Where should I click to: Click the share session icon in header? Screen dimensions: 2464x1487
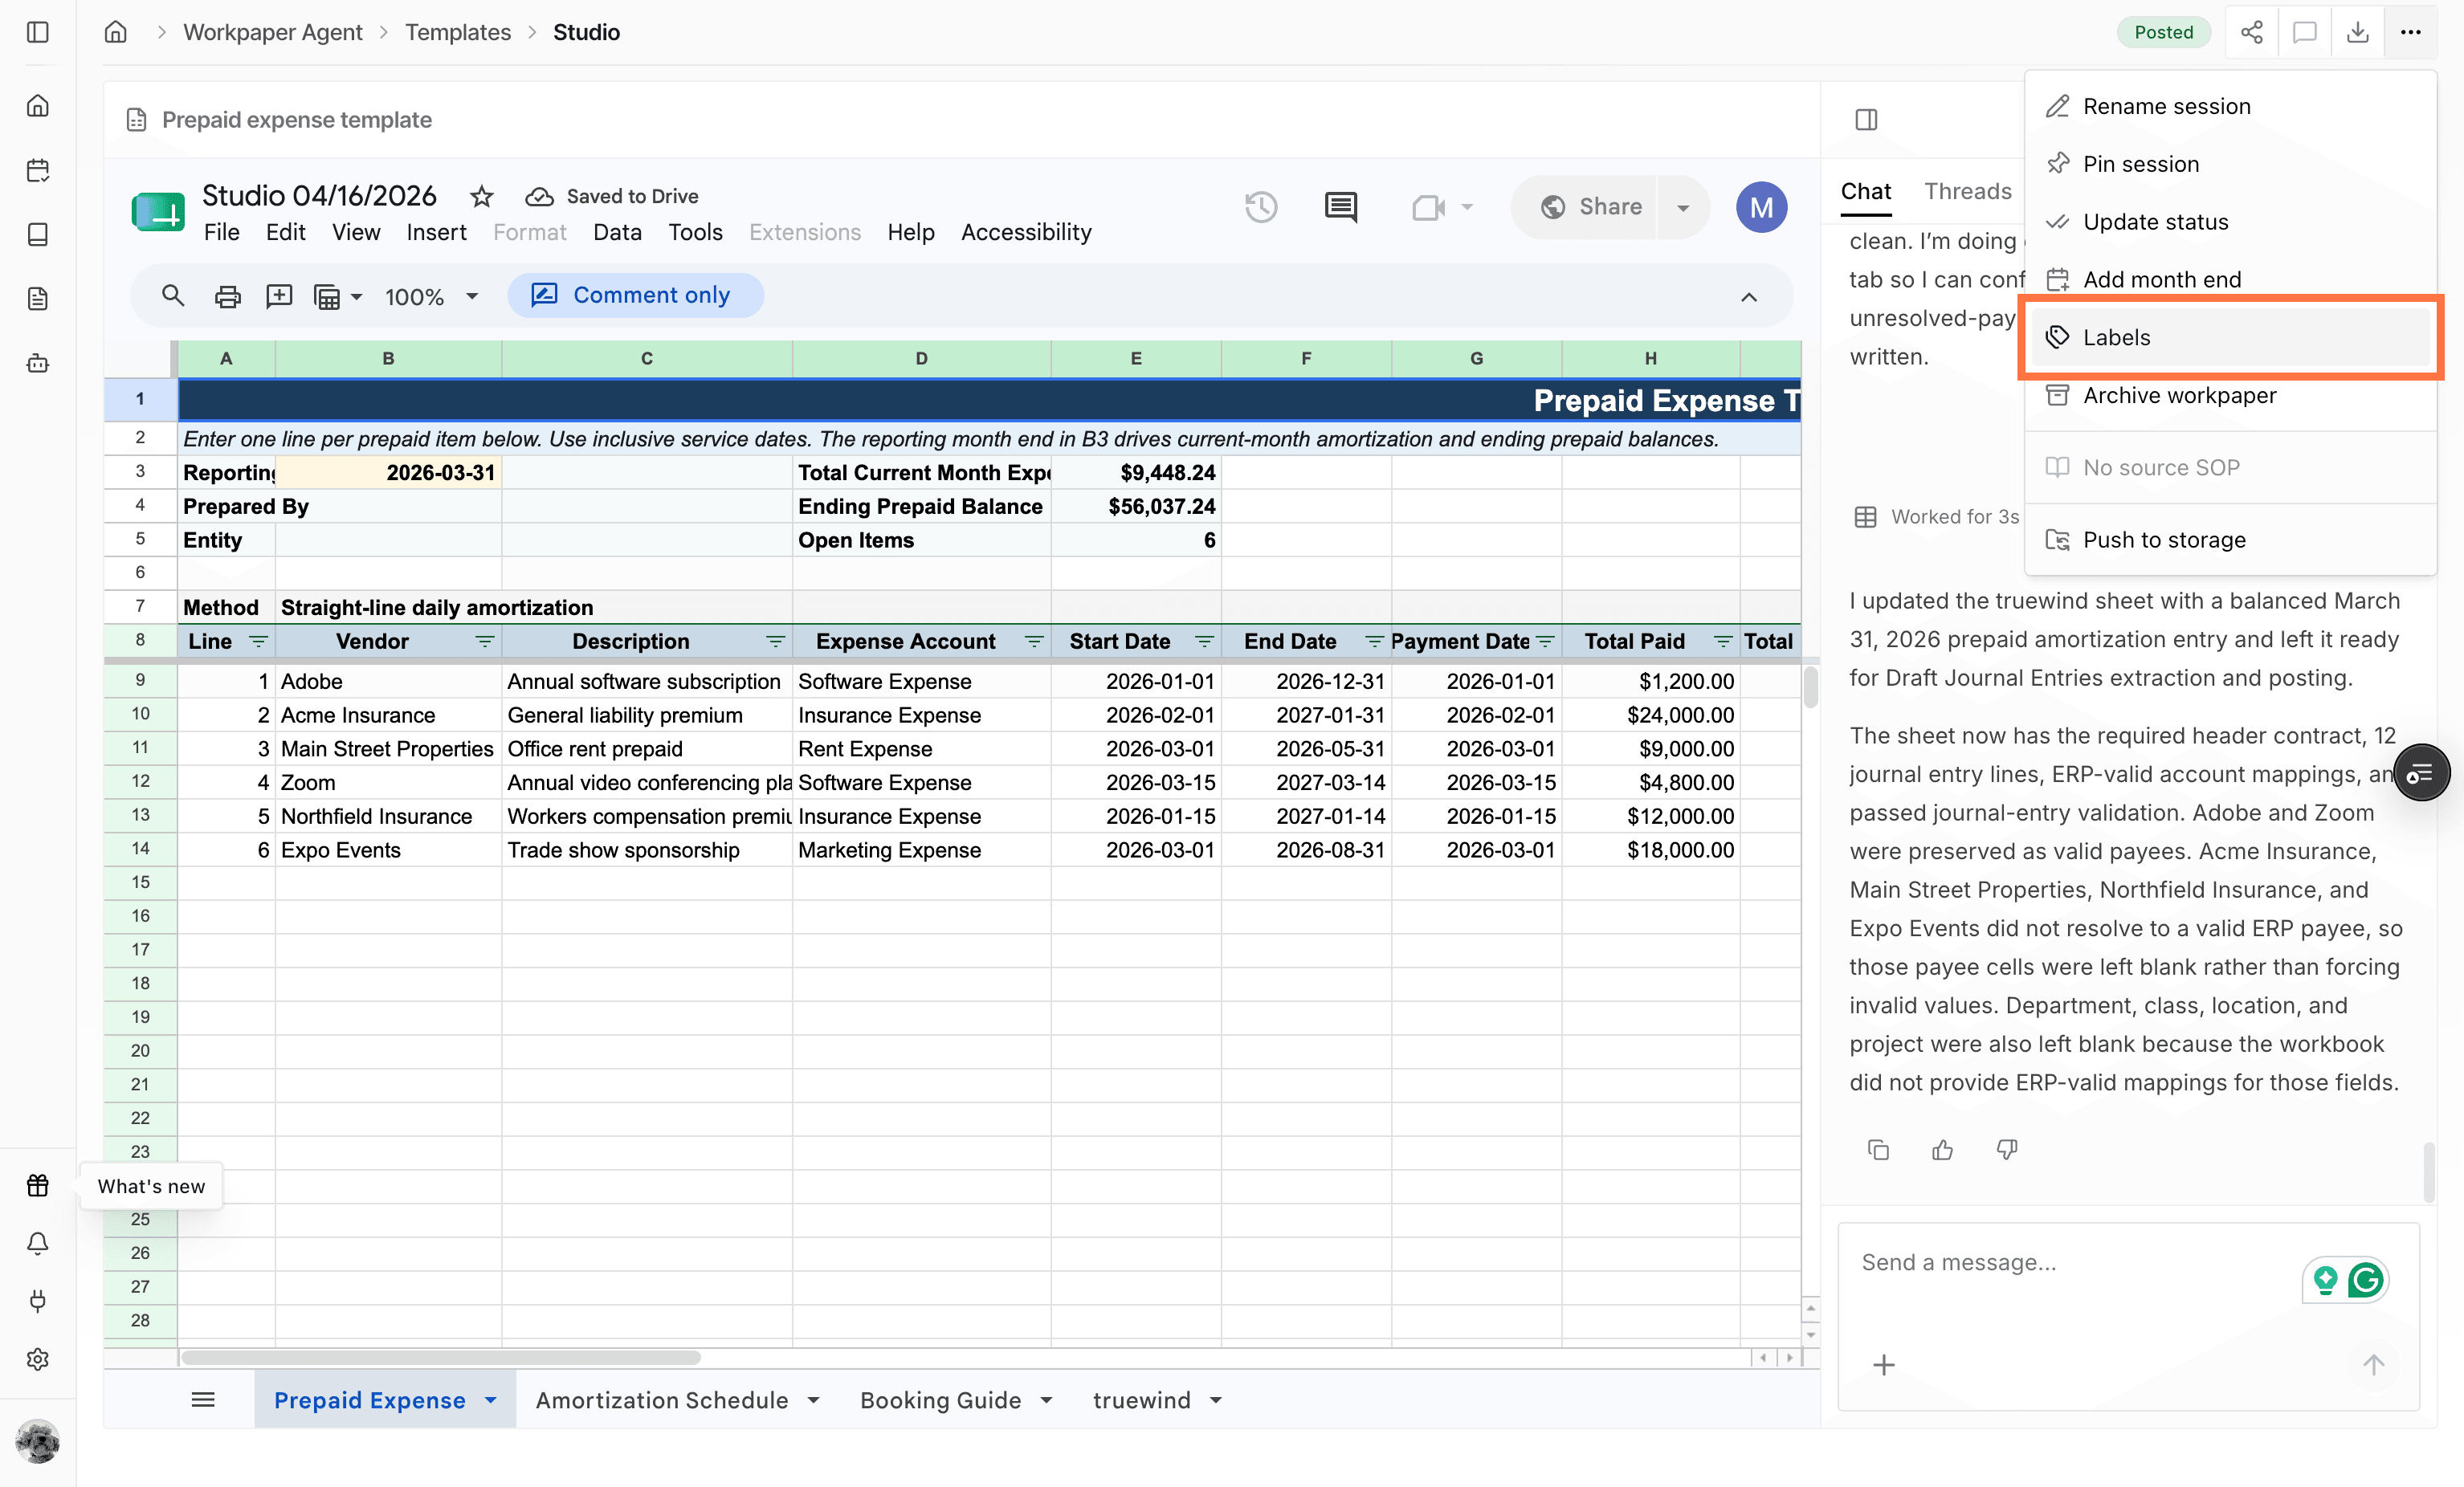[2251, 32]
